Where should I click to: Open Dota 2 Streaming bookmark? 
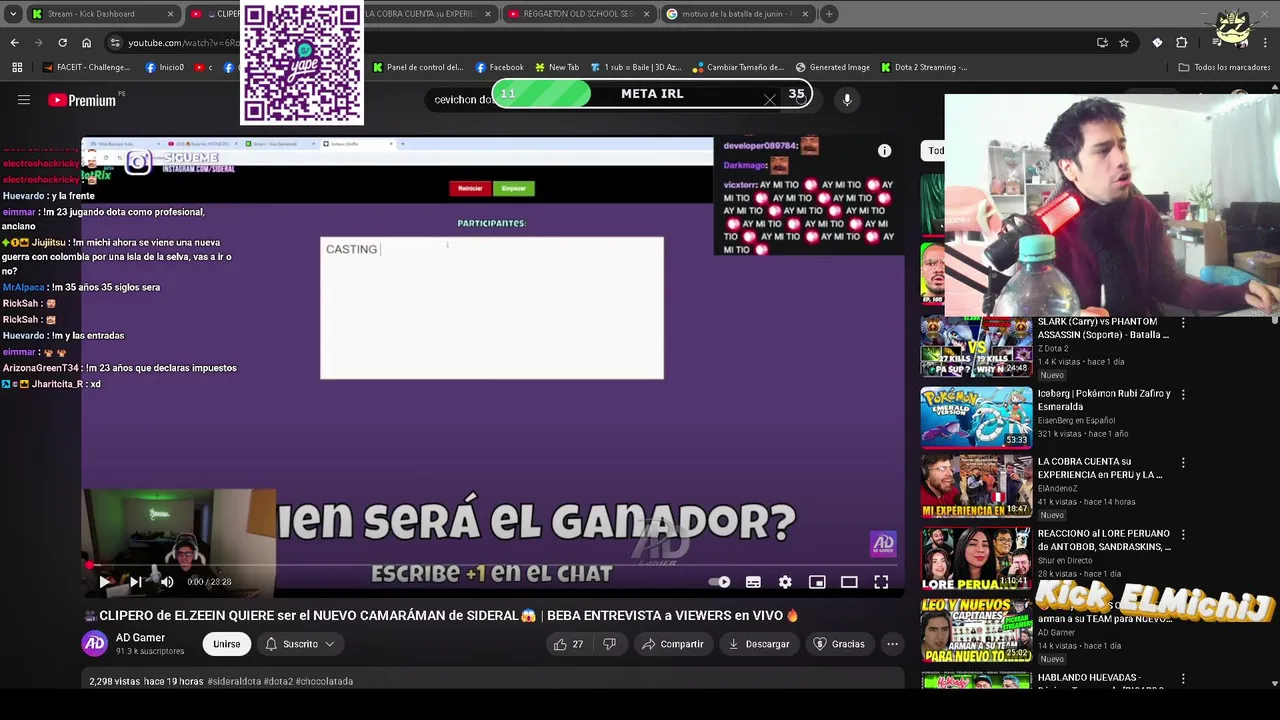(924, 67)
